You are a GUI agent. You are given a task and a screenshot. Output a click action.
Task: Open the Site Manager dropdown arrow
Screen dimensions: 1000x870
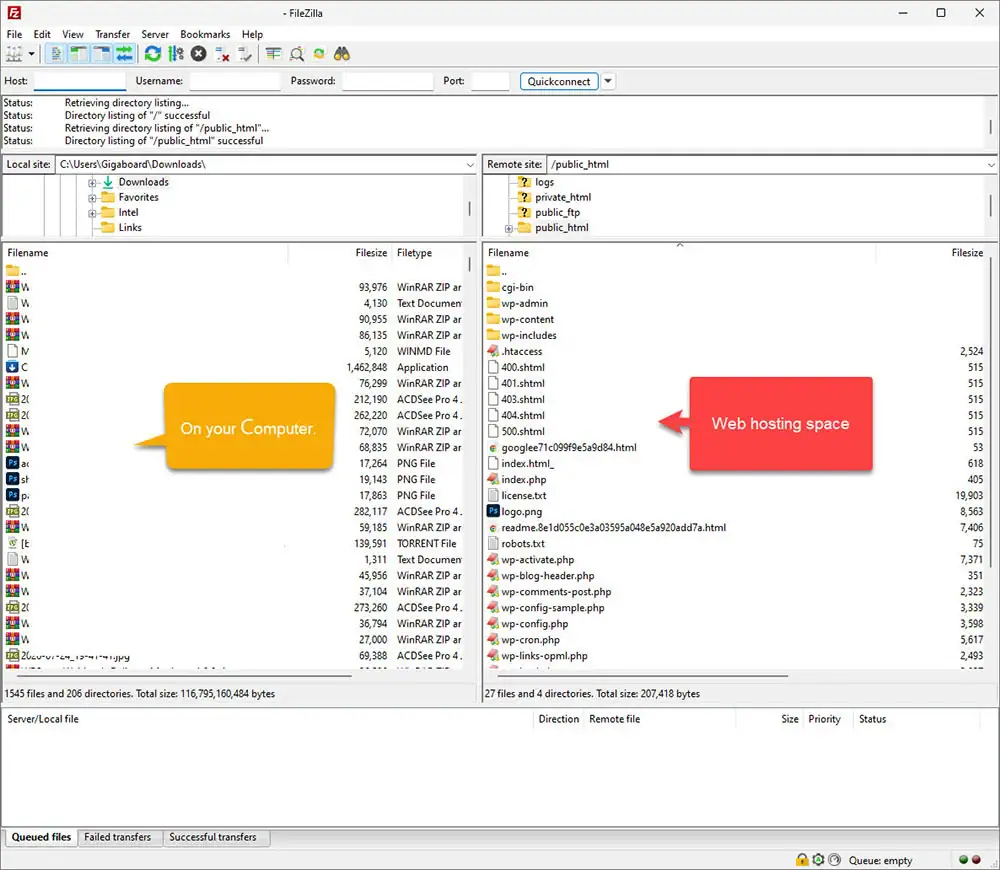[31, 54]
